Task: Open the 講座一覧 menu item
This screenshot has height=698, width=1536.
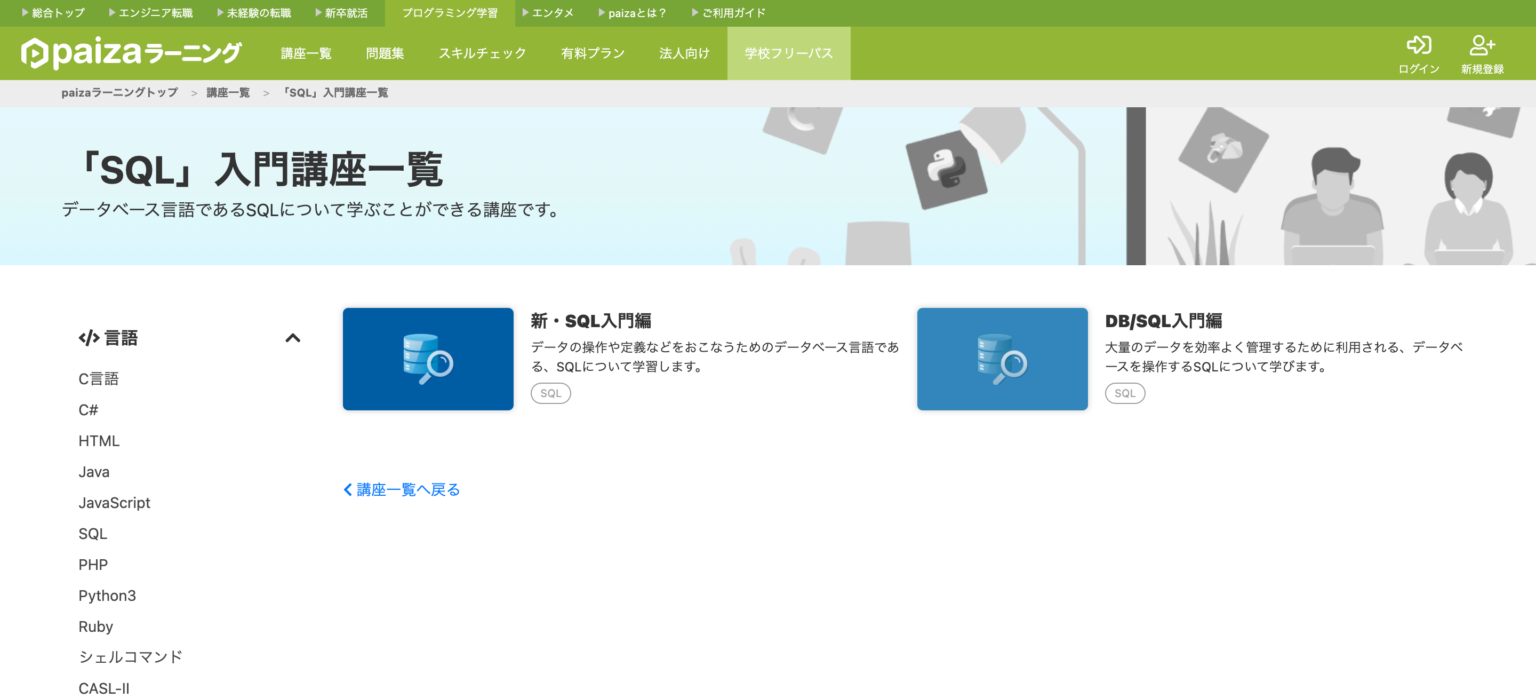Action: click(306, 53)
